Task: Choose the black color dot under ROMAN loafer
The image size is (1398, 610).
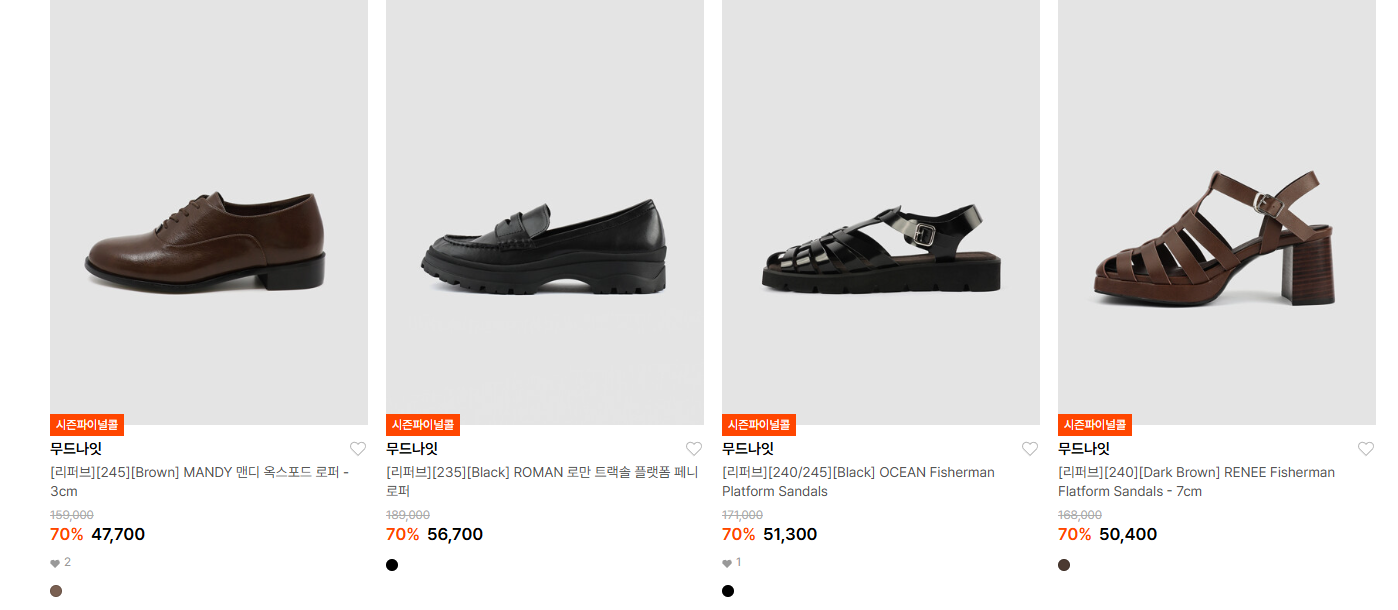Action: 392,565
